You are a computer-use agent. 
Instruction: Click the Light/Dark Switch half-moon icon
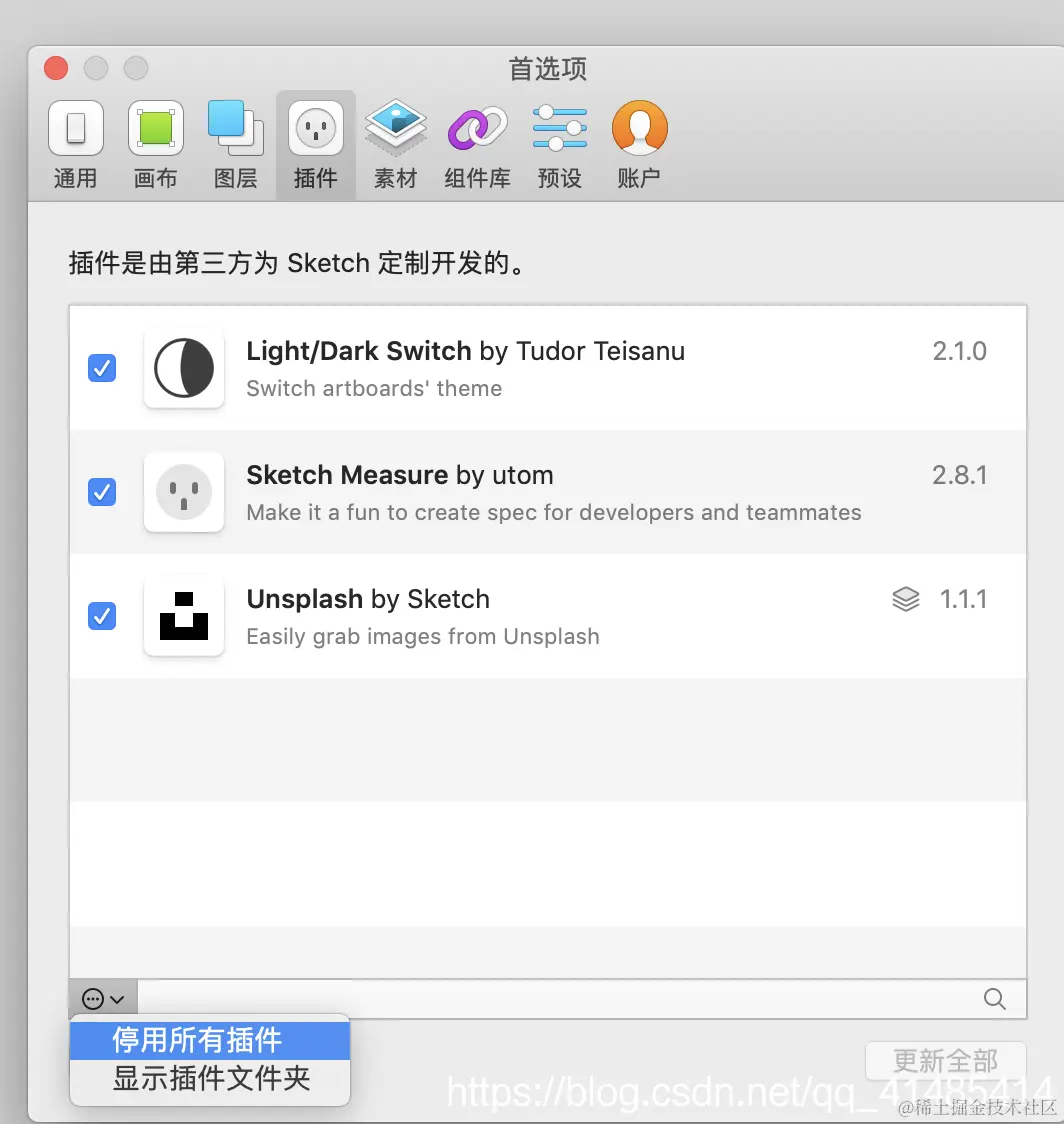tap(184, 368)
